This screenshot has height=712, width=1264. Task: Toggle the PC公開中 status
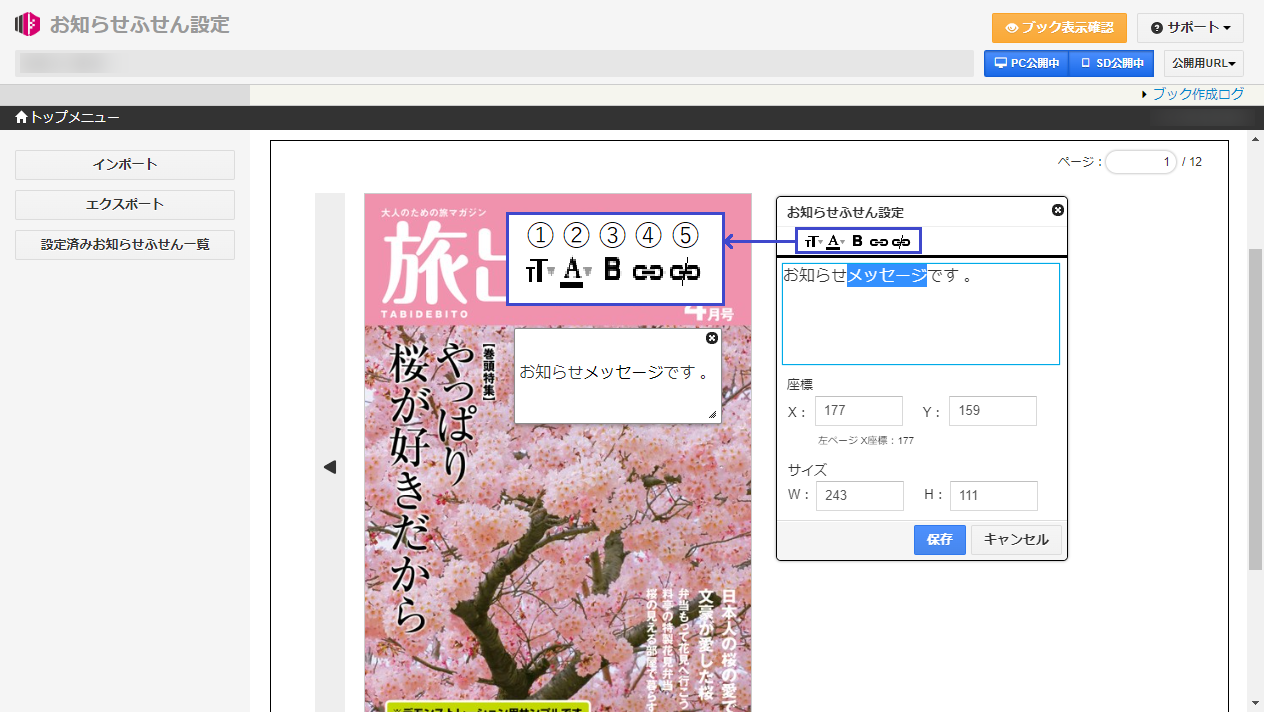tap(1026, 63)
